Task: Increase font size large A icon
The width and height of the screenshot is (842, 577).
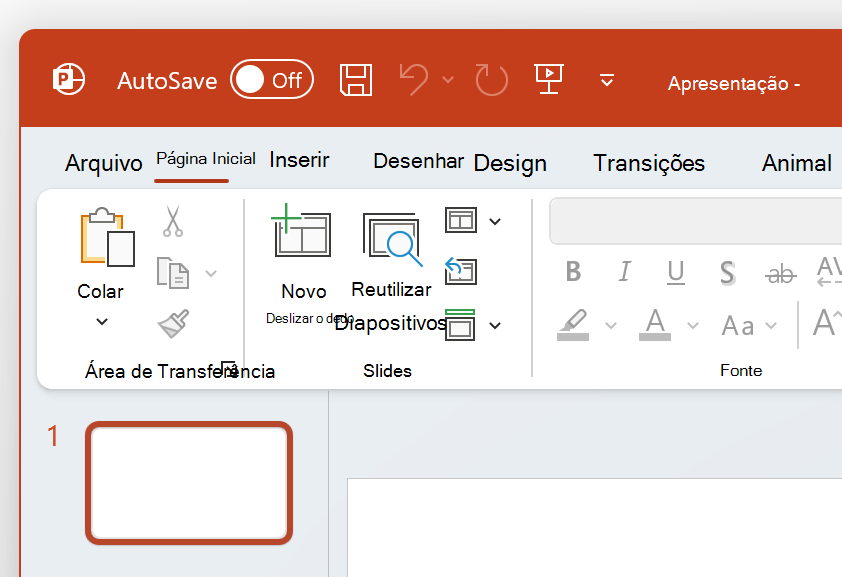Action: pos(827,324)
